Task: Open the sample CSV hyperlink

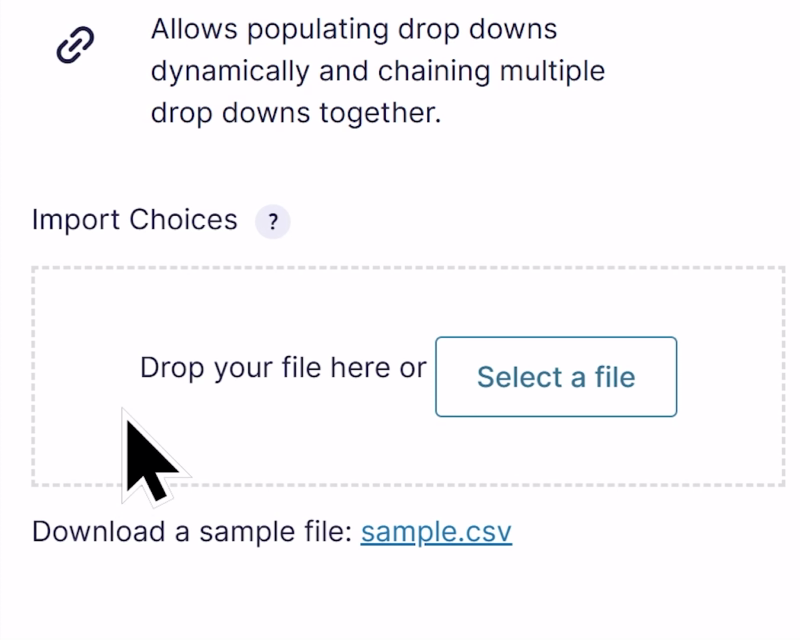Action: (x=436, y=531)
